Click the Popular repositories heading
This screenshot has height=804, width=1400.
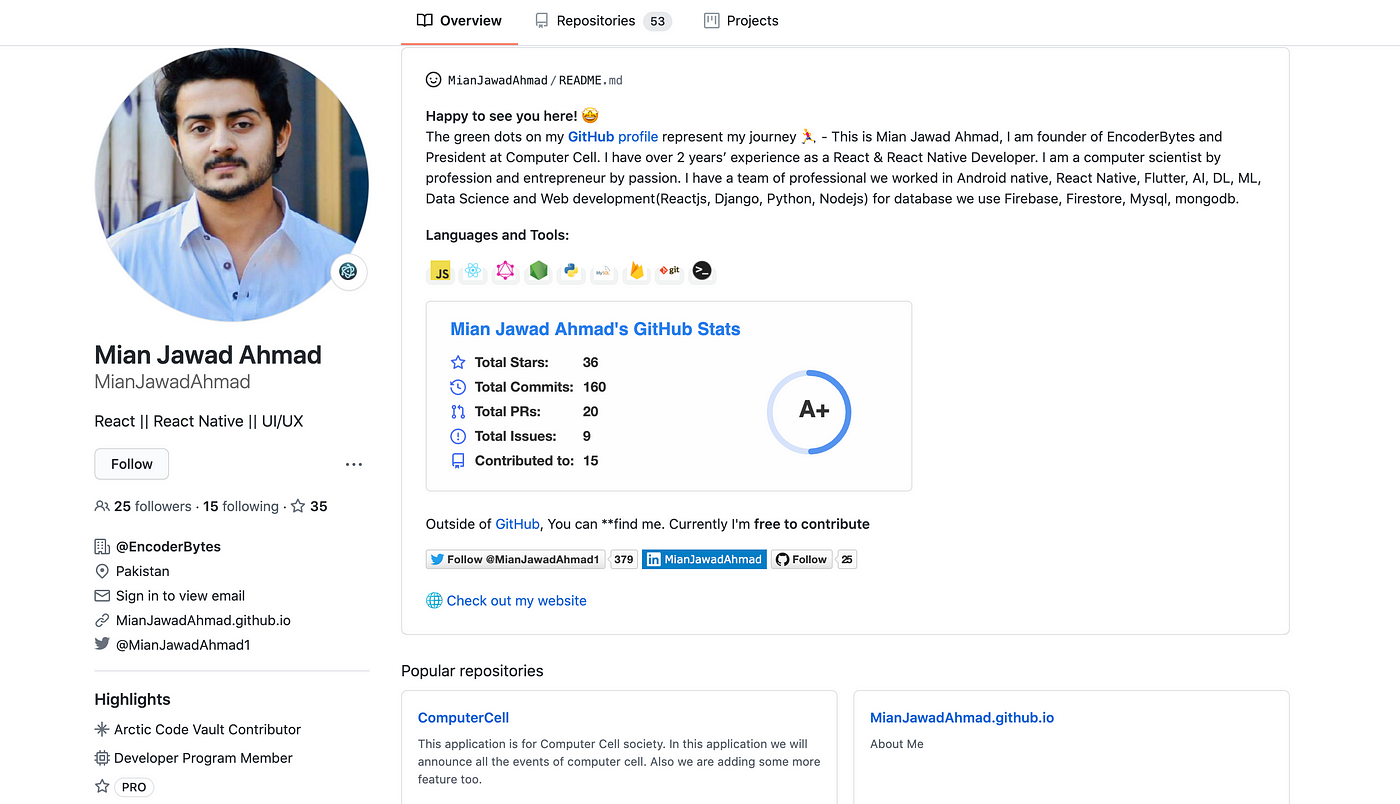tap(472, 671)
